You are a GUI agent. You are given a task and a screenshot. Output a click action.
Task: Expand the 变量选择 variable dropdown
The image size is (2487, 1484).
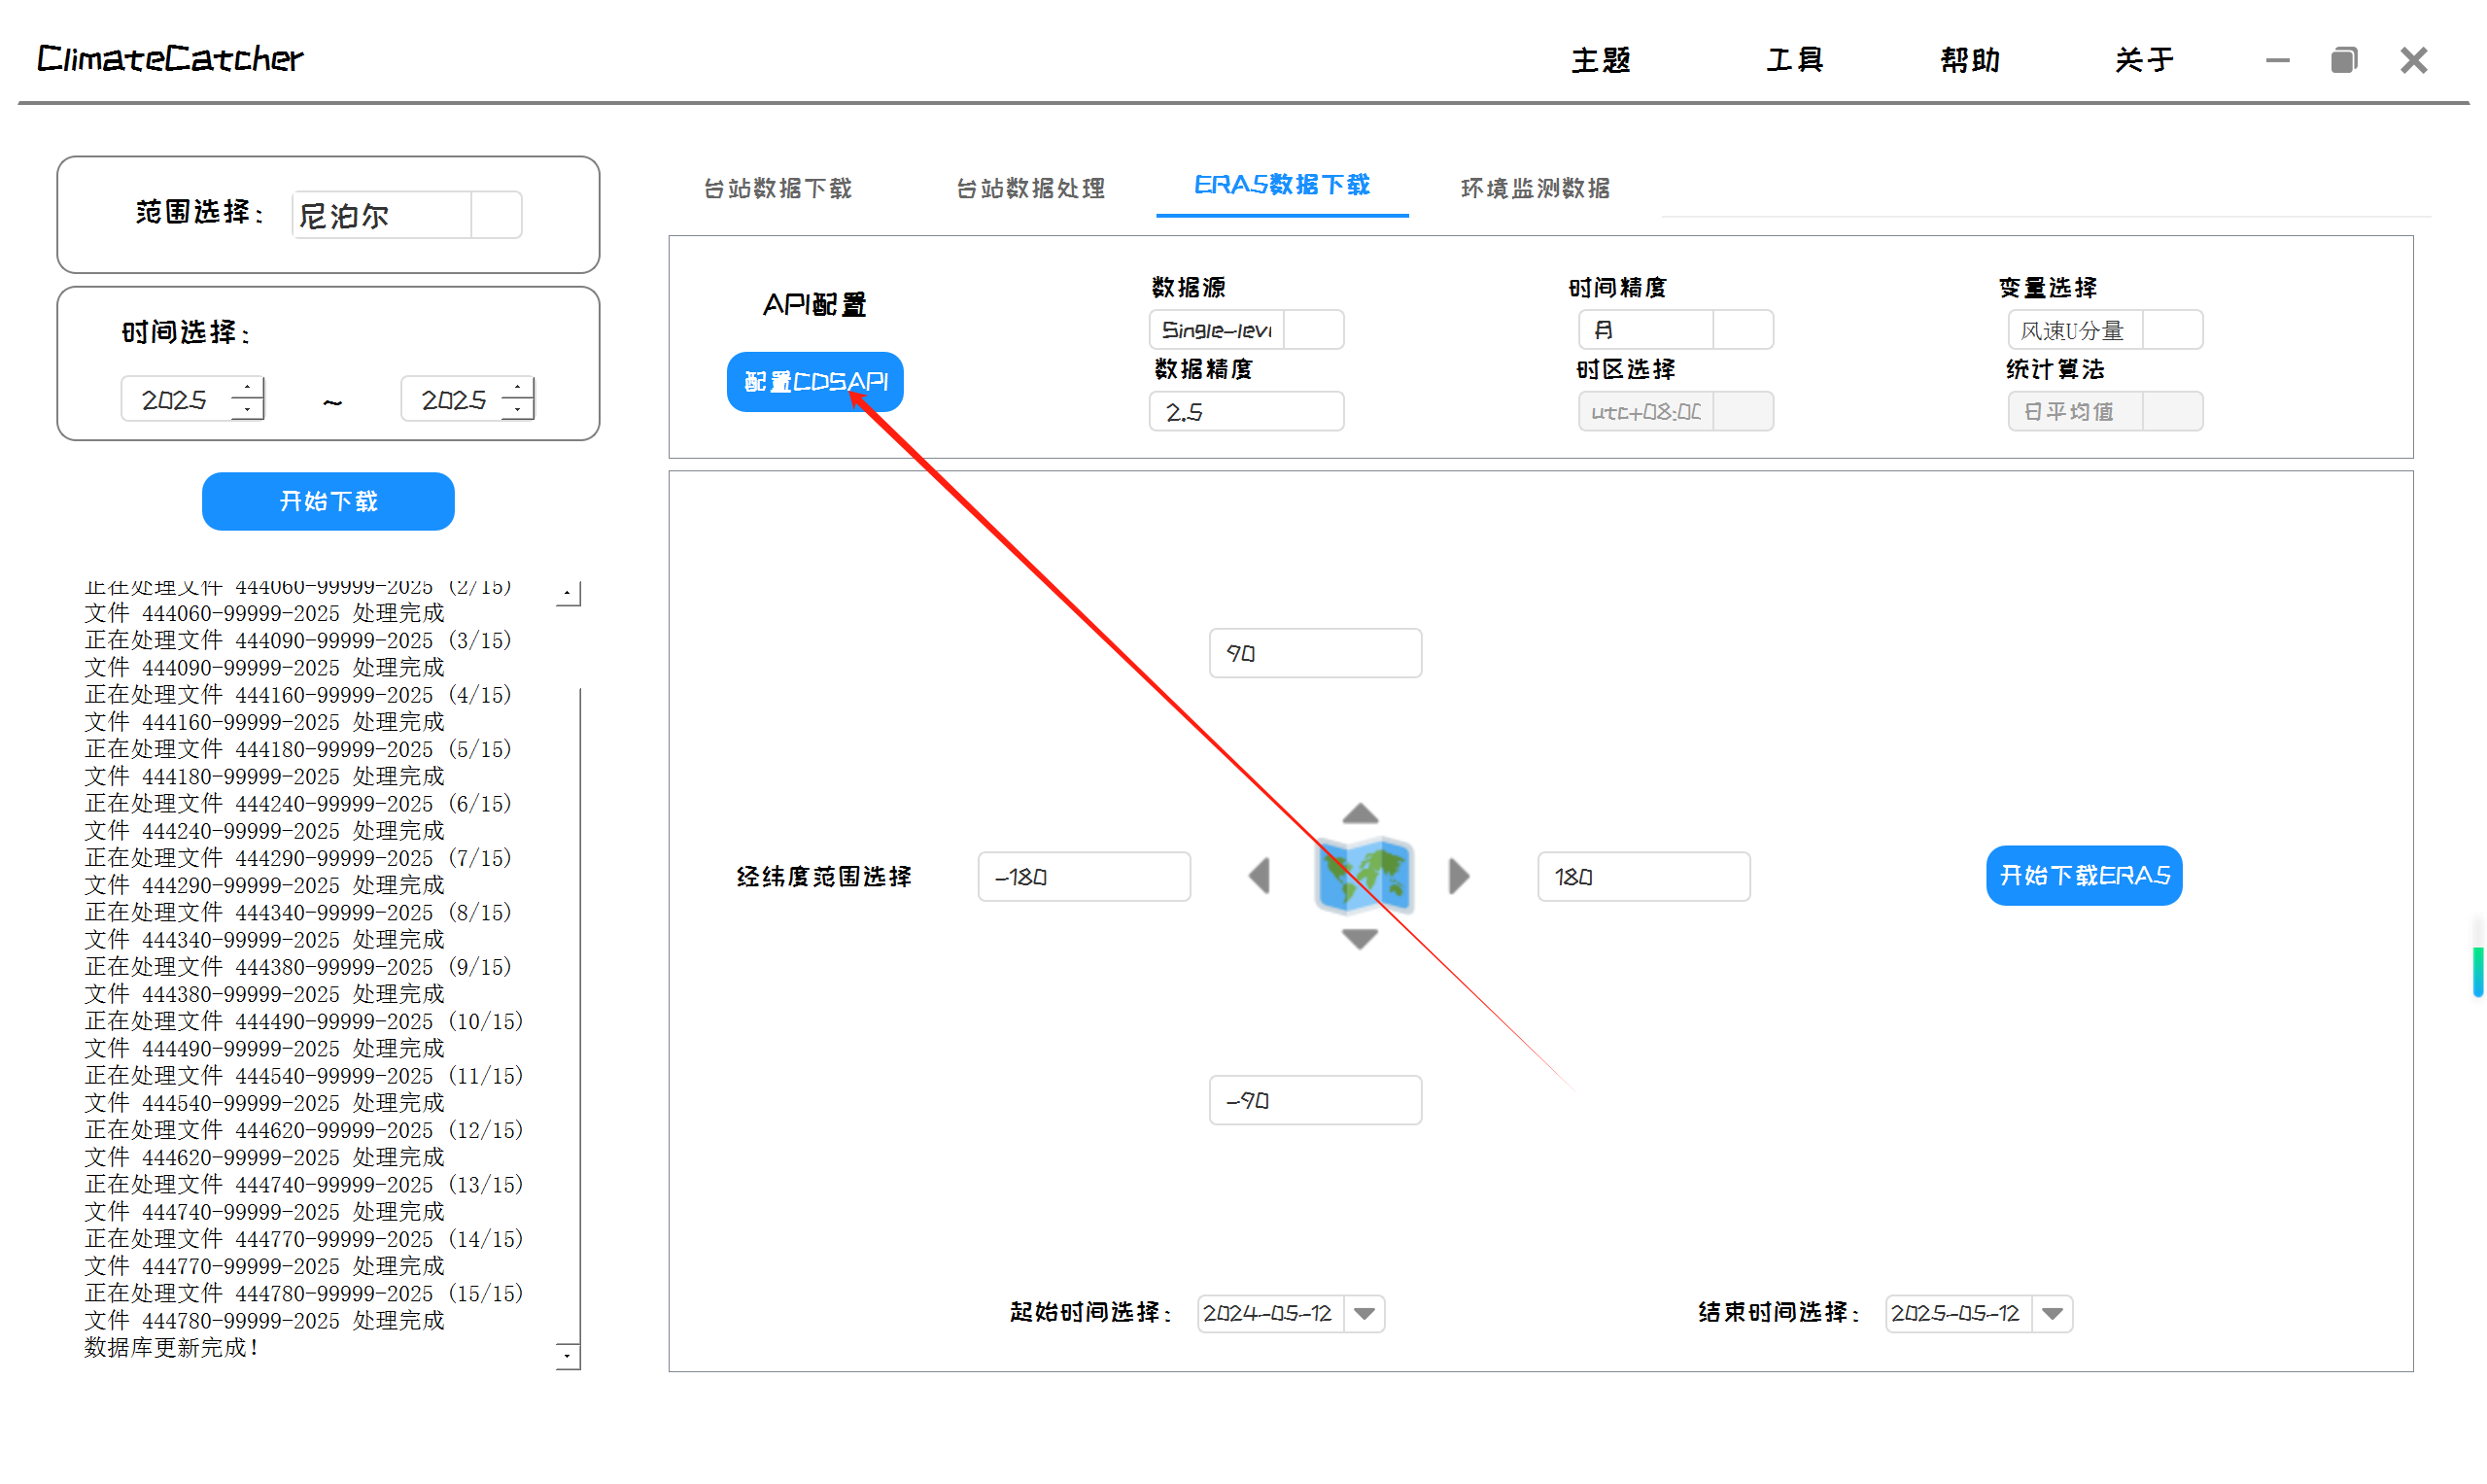[x=2172, y=330]
